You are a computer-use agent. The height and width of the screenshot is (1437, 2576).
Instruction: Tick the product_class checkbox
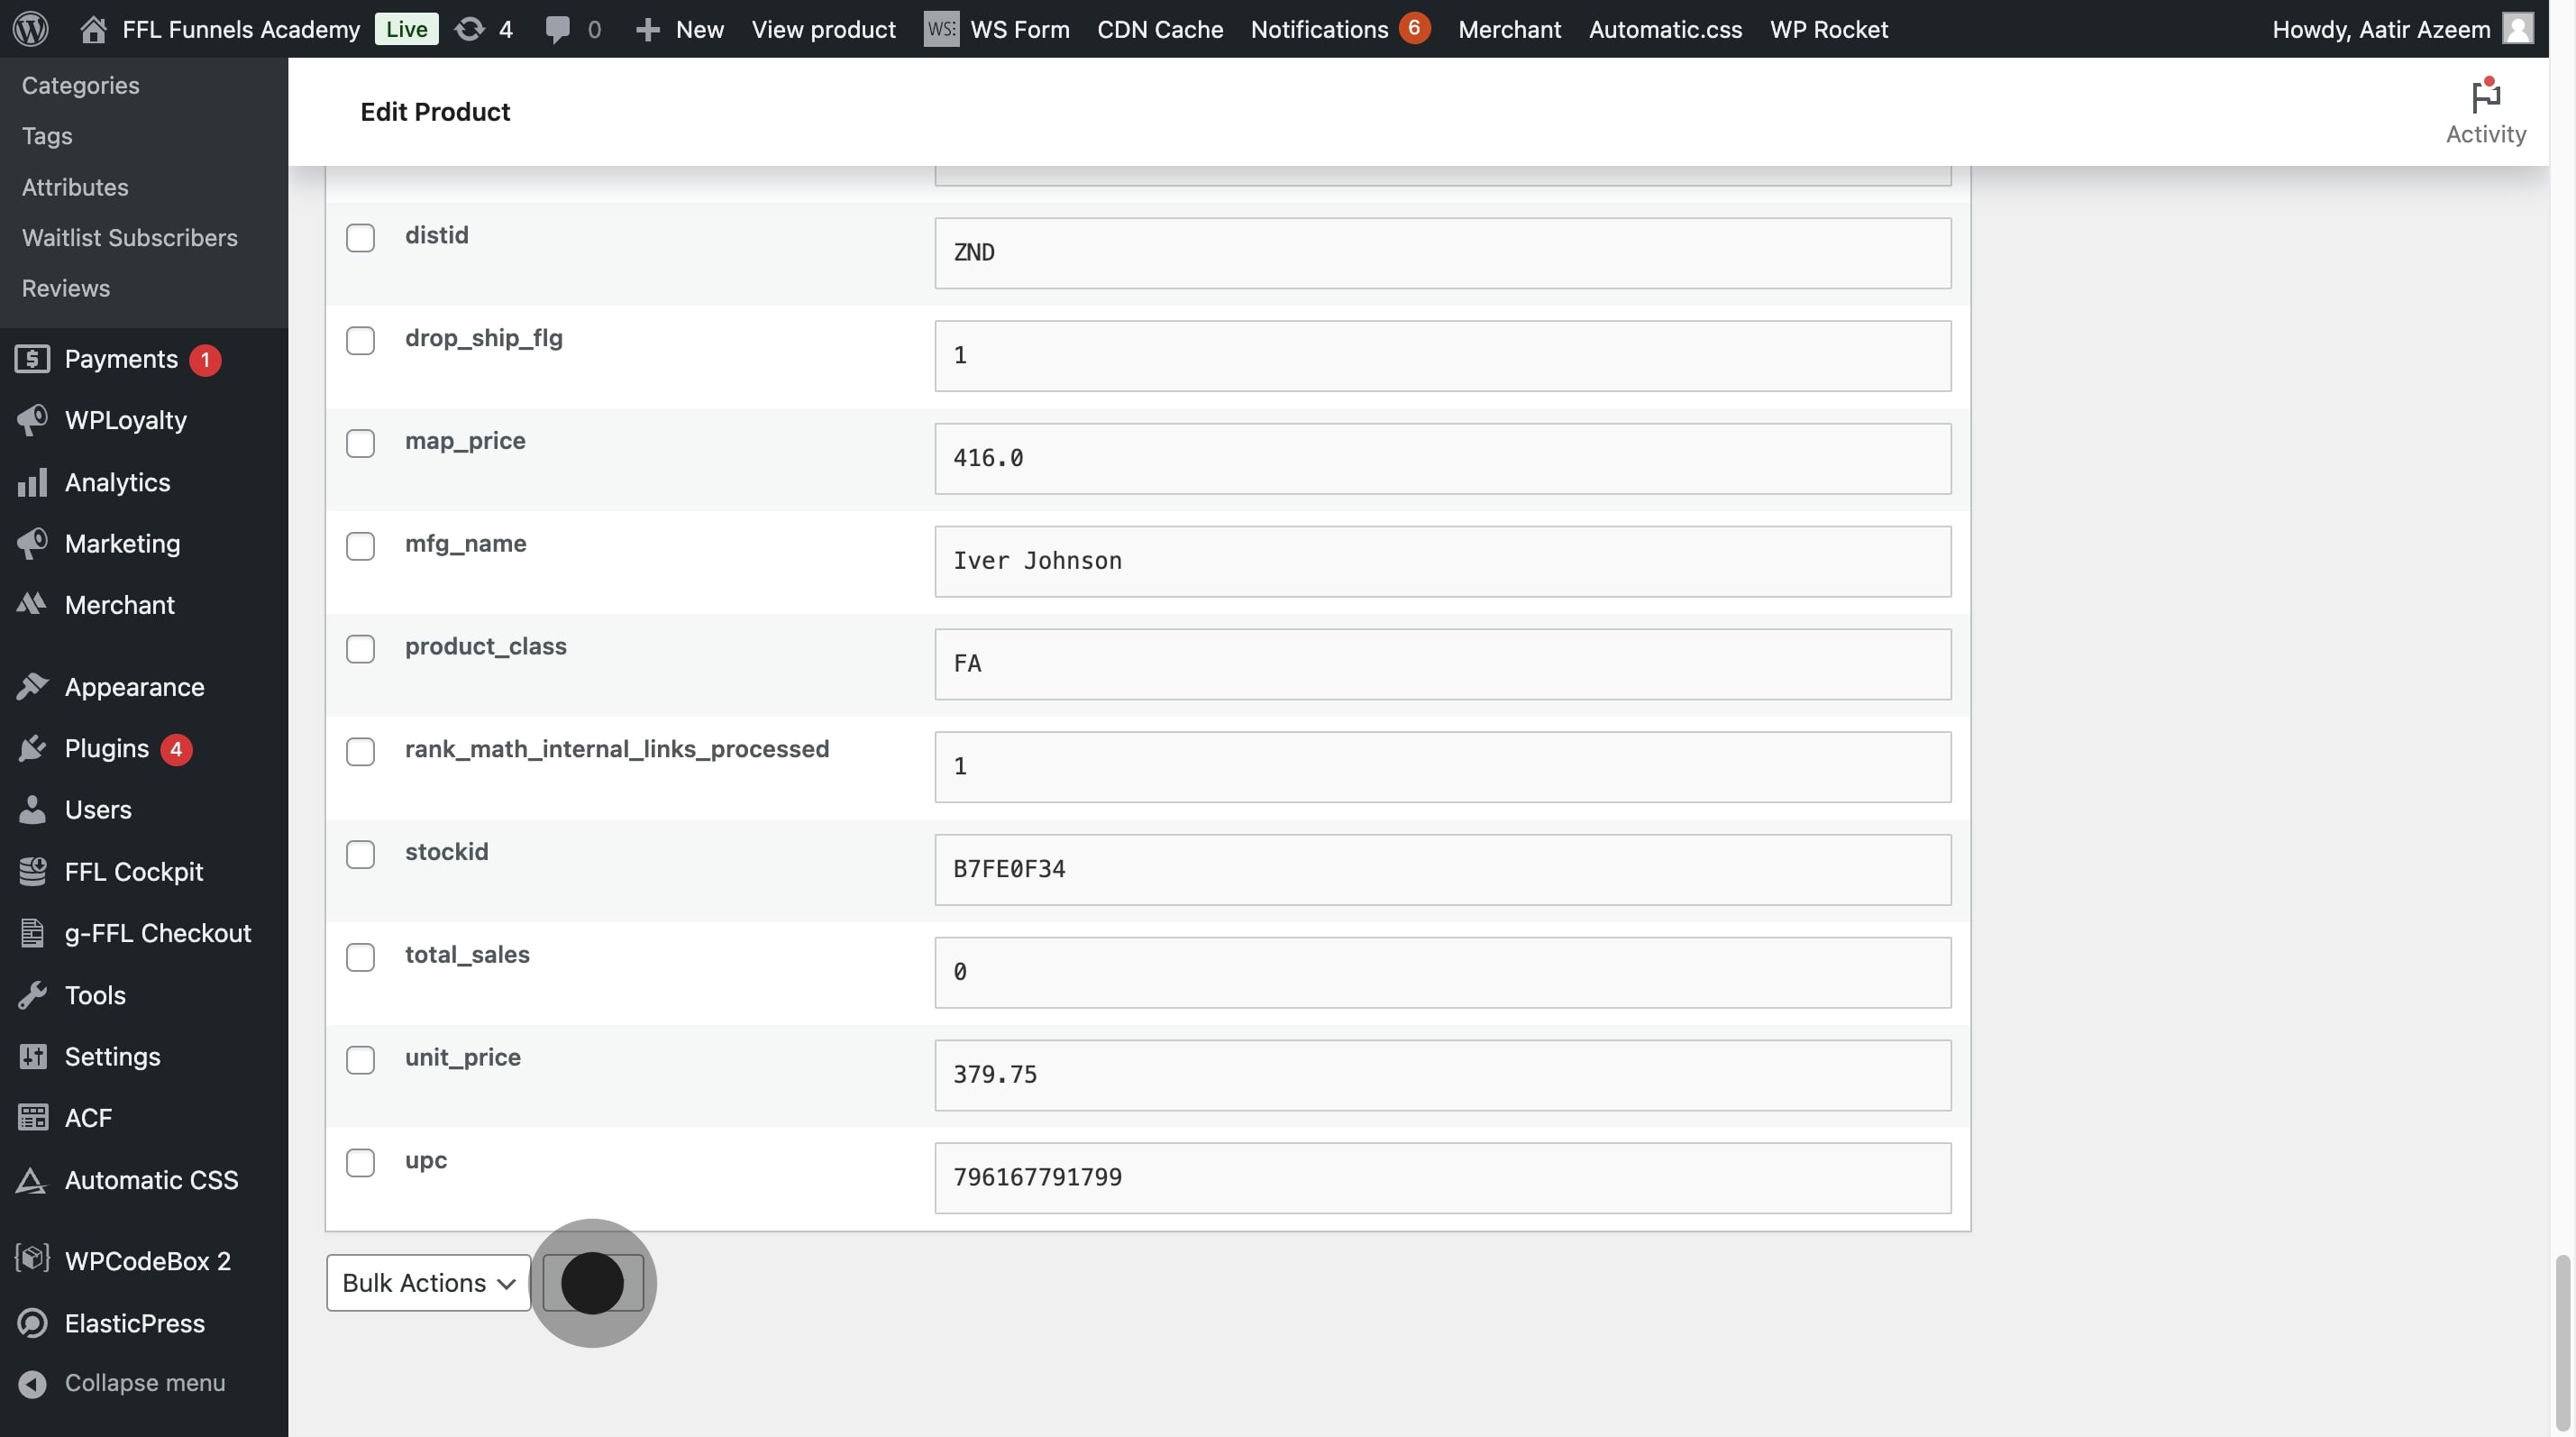tap(360, 649)
